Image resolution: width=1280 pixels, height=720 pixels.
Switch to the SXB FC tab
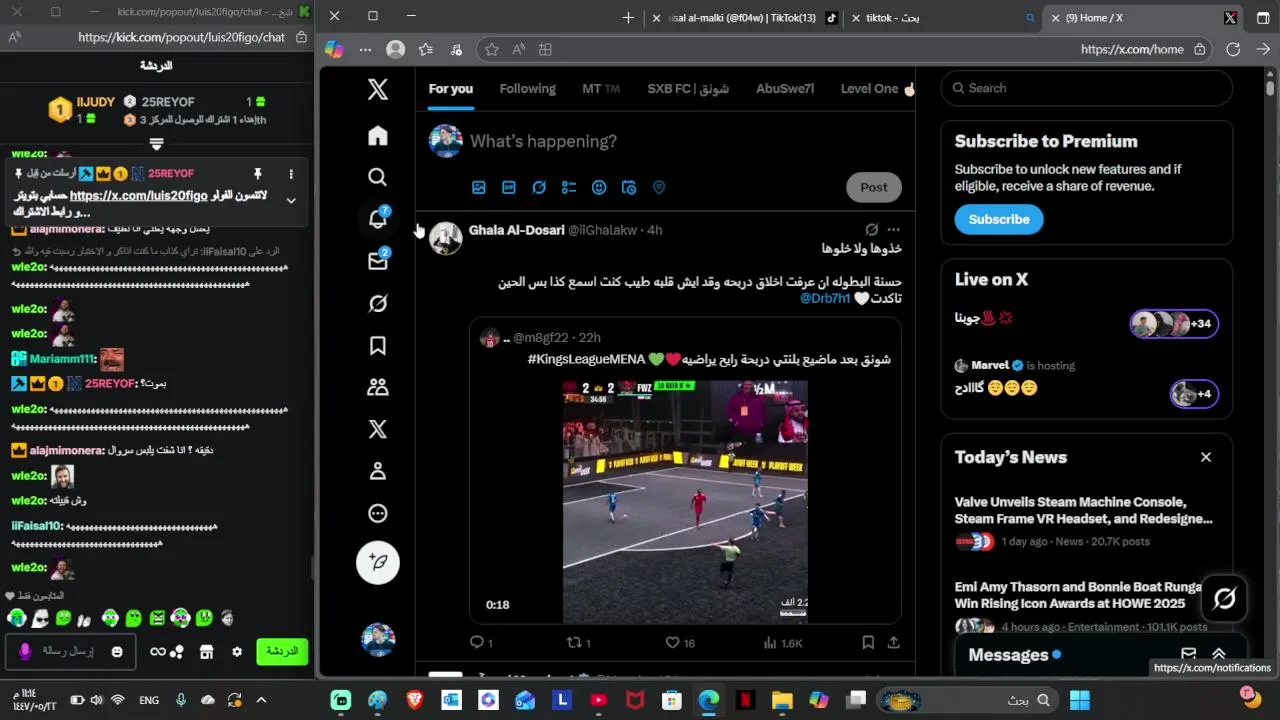coord(688,89)
